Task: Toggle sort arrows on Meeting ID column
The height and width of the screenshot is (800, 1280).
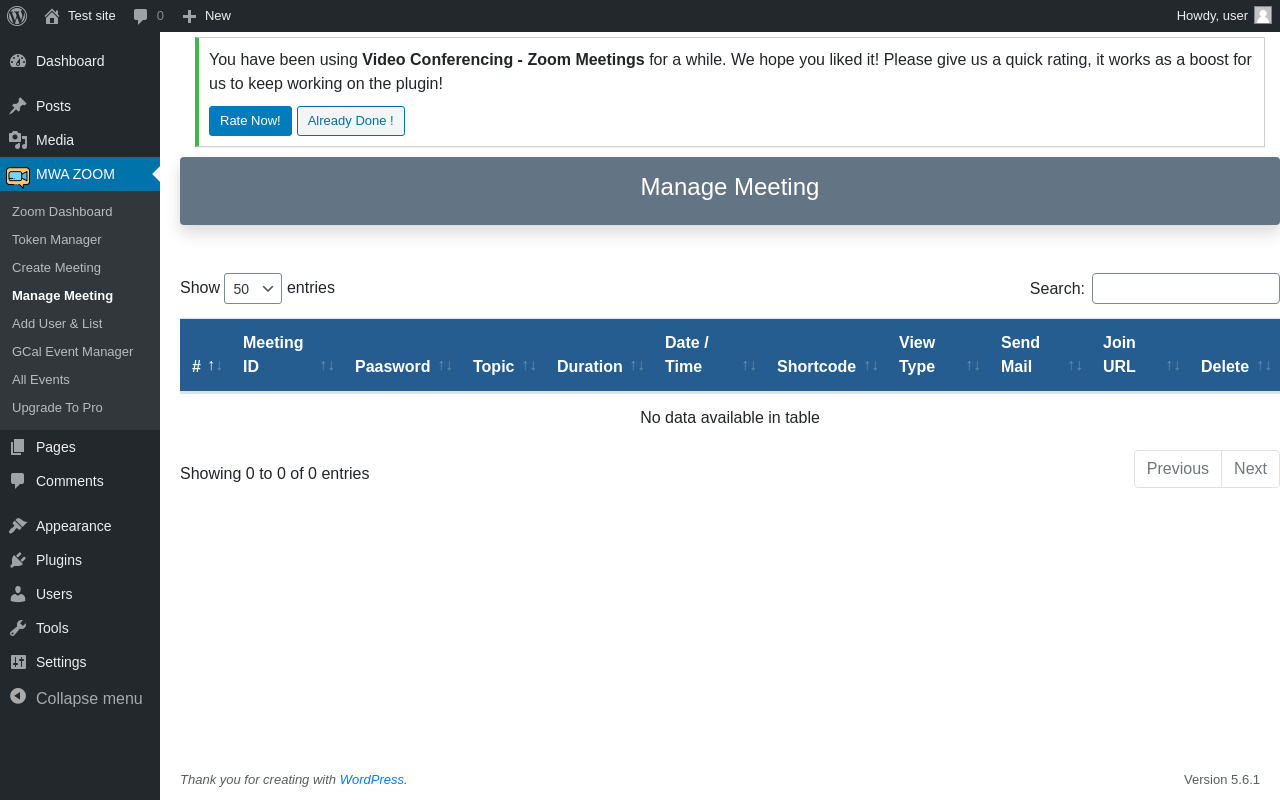Action: click(327, 365)
